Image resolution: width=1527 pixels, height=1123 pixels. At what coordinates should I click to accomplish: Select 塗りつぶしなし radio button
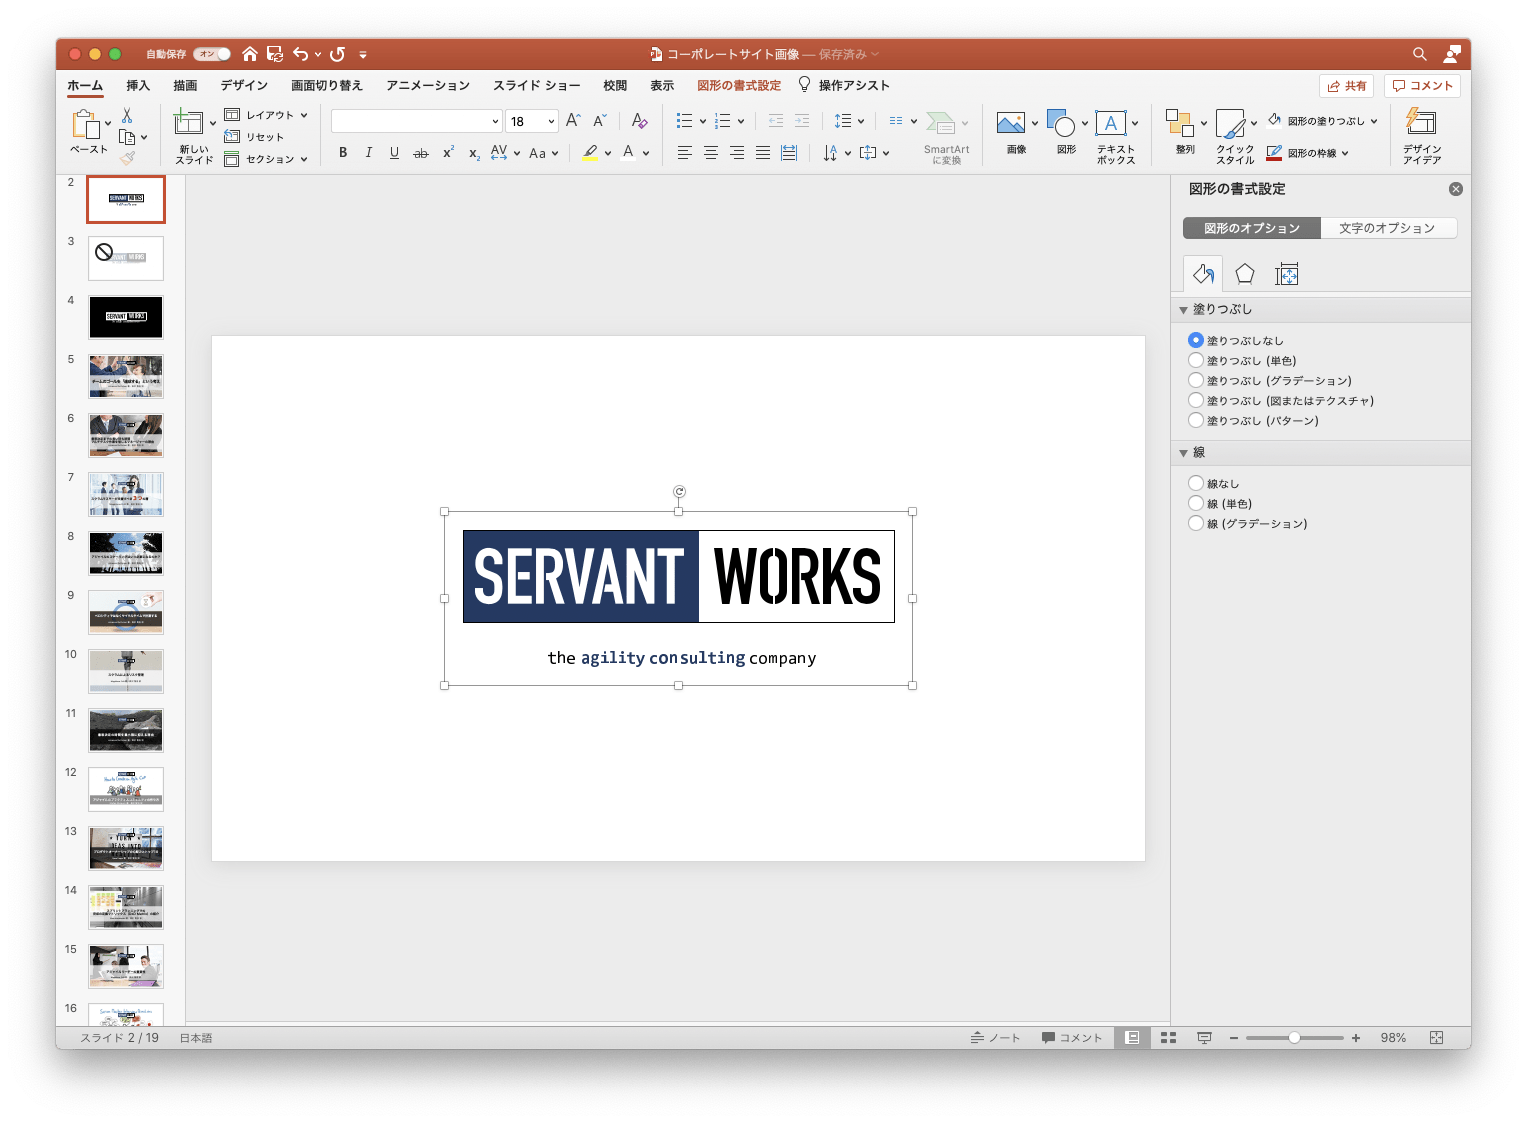pos(1196,340)
